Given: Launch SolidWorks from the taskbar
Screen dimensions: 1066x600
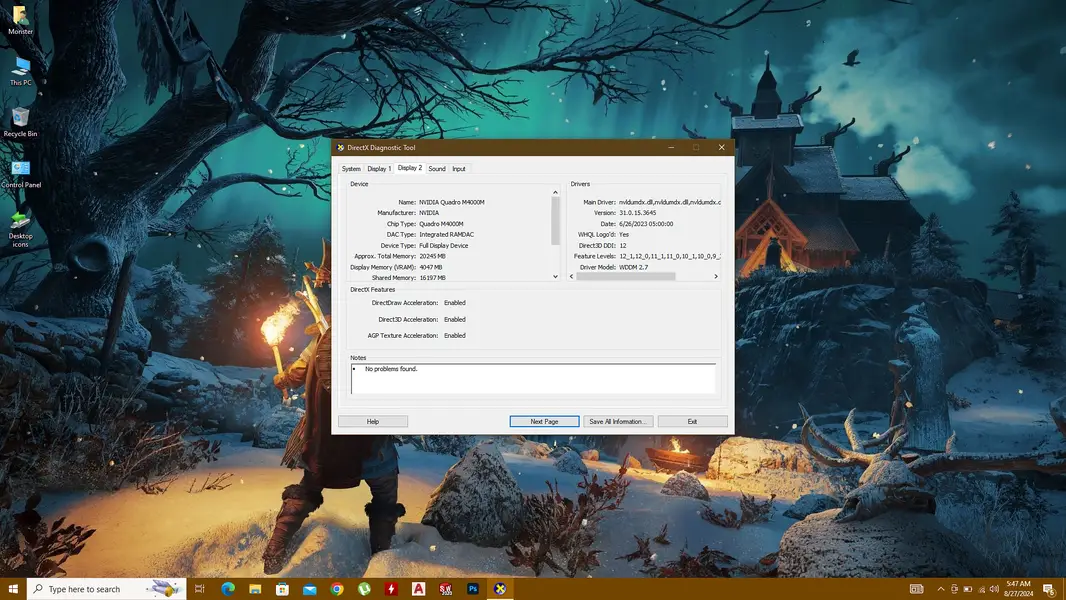Looking at the screenshot, I should pyautogui.click(x=445, y=588).
